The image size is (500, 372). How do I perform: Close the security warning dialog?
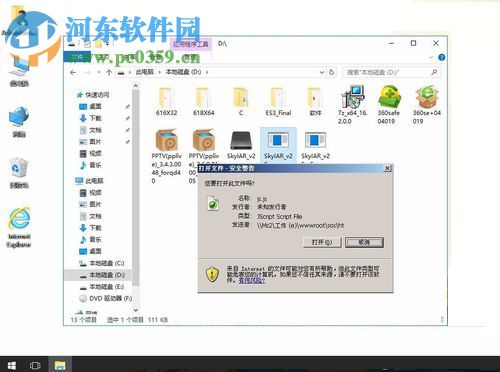[x=387, y=168]
